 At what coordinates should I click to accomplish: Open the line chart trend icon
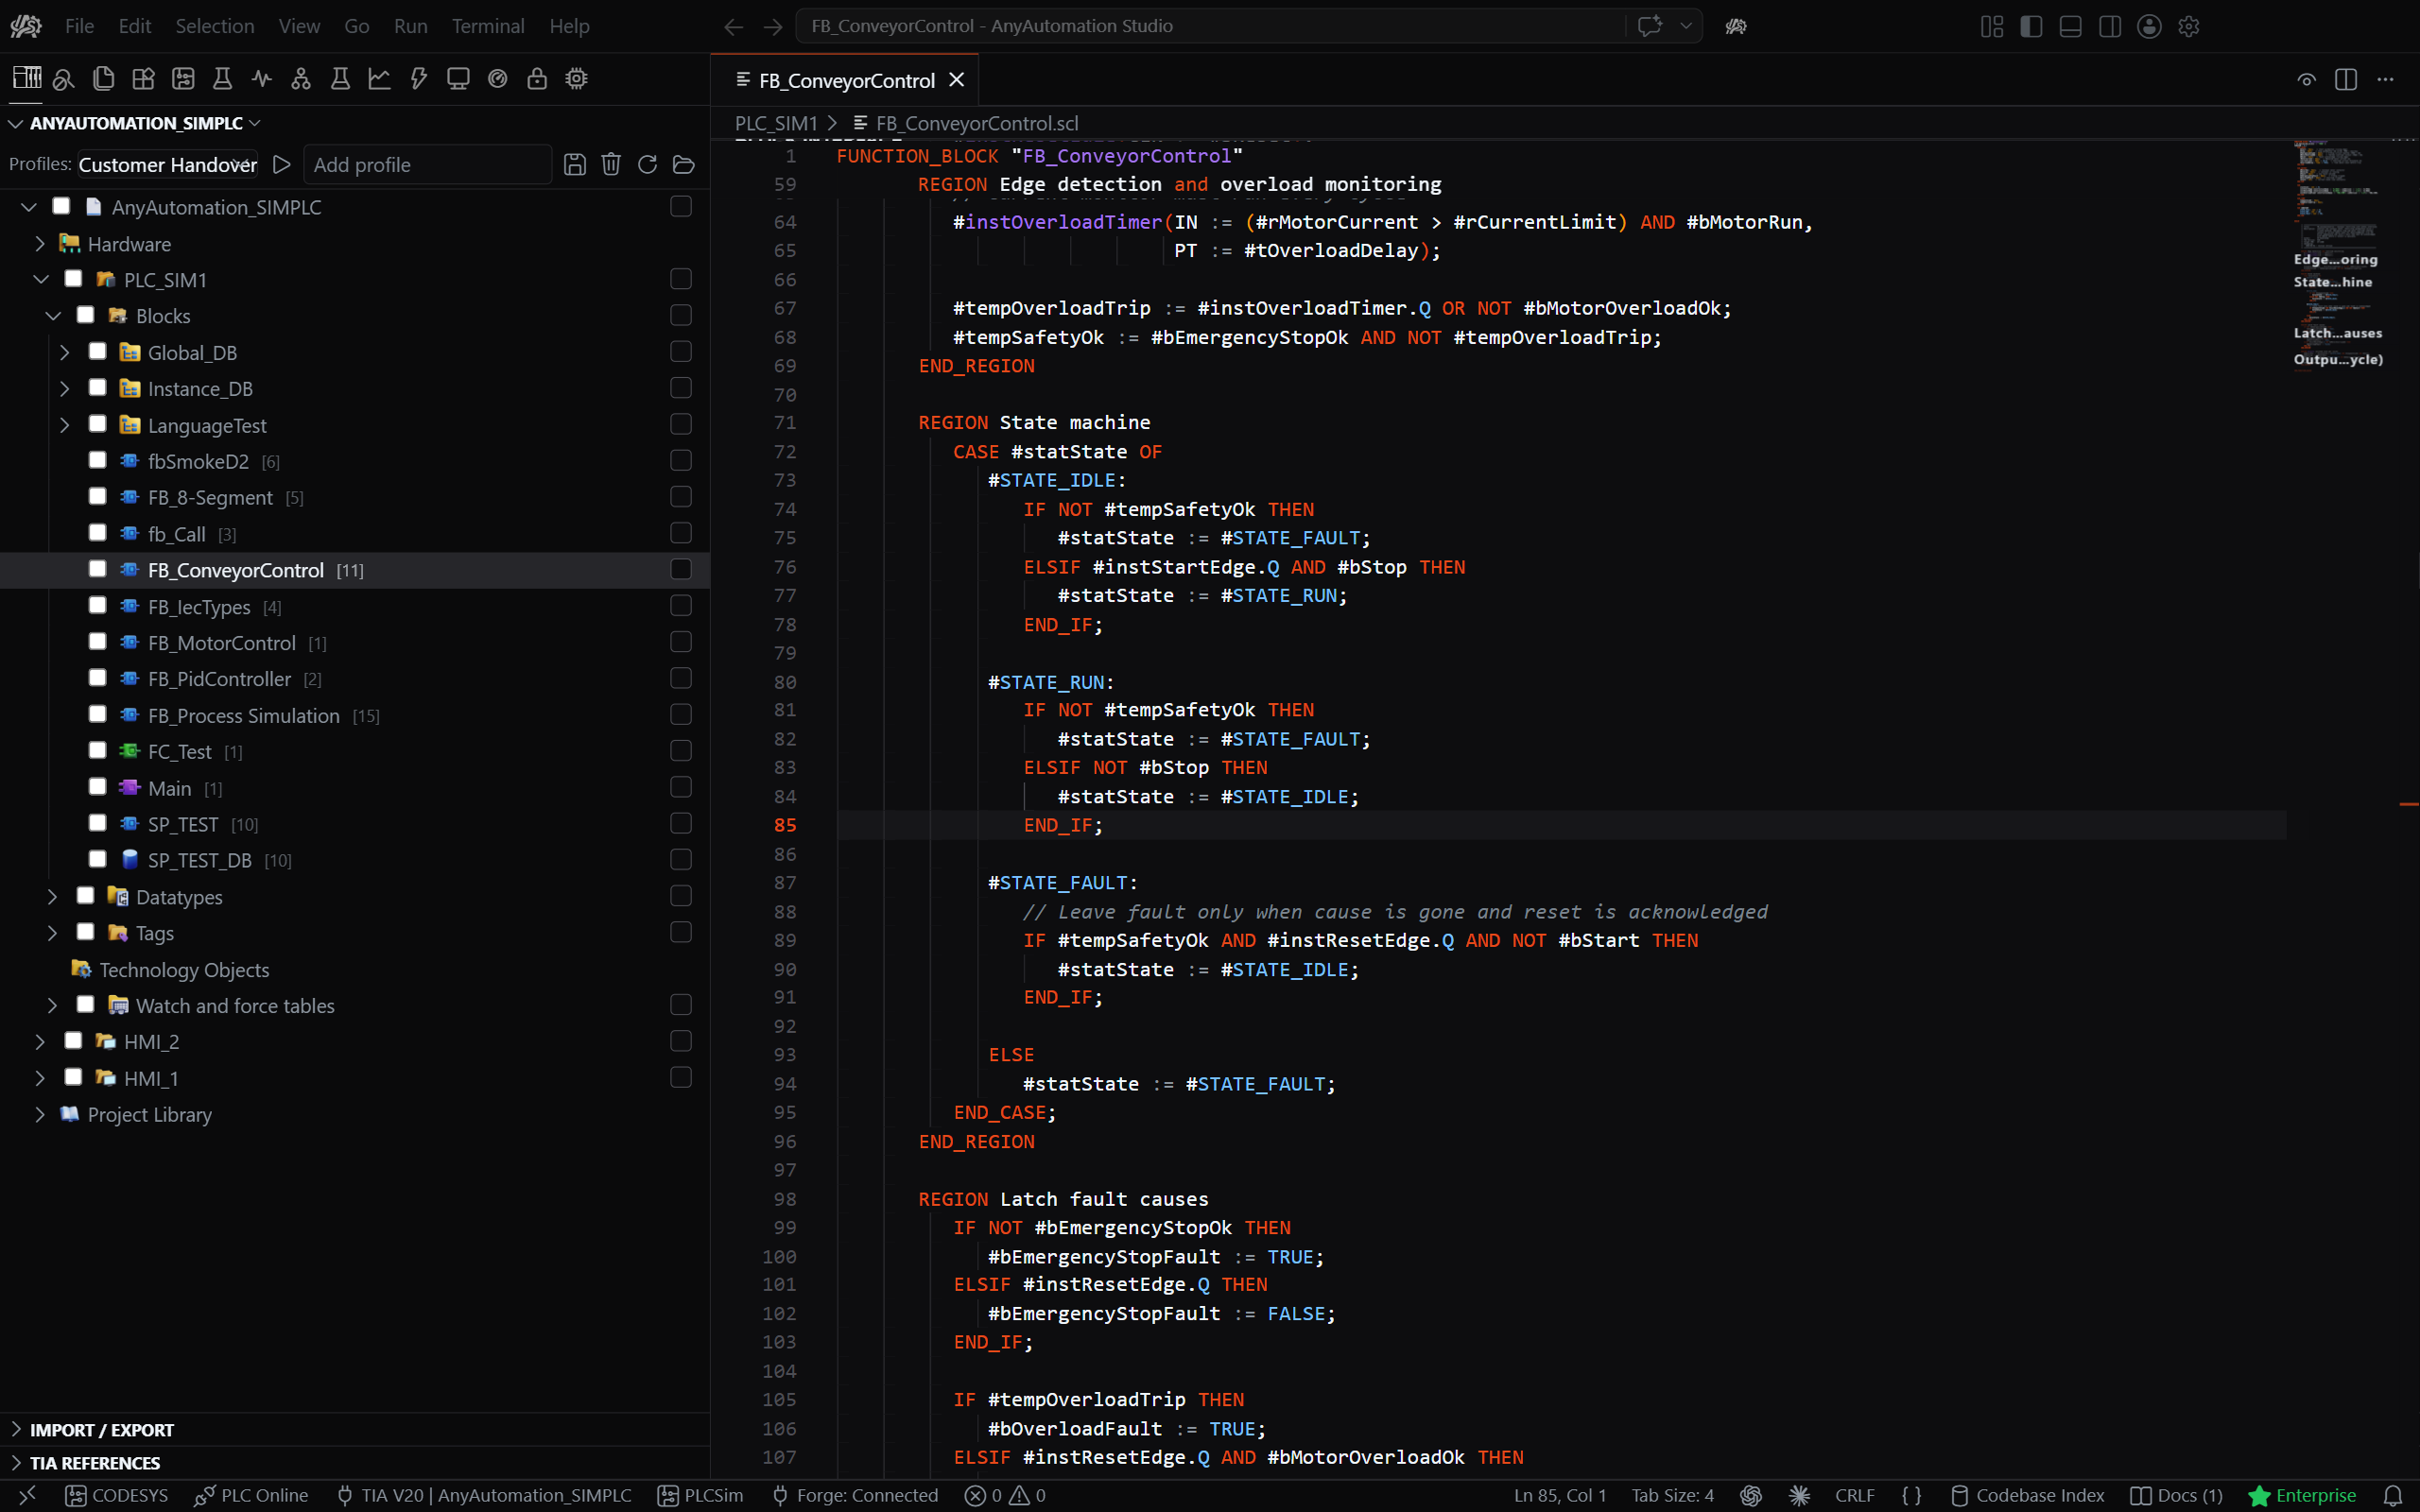379,78
